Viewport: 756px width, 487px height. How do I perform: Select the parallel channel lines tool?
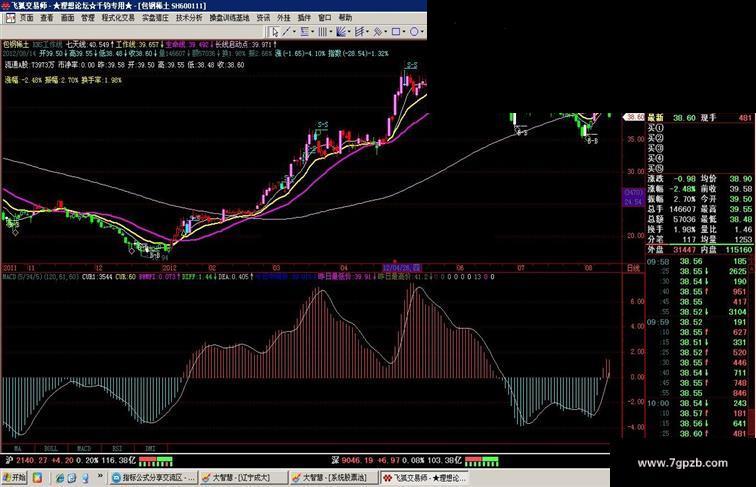tap(359, 32)
